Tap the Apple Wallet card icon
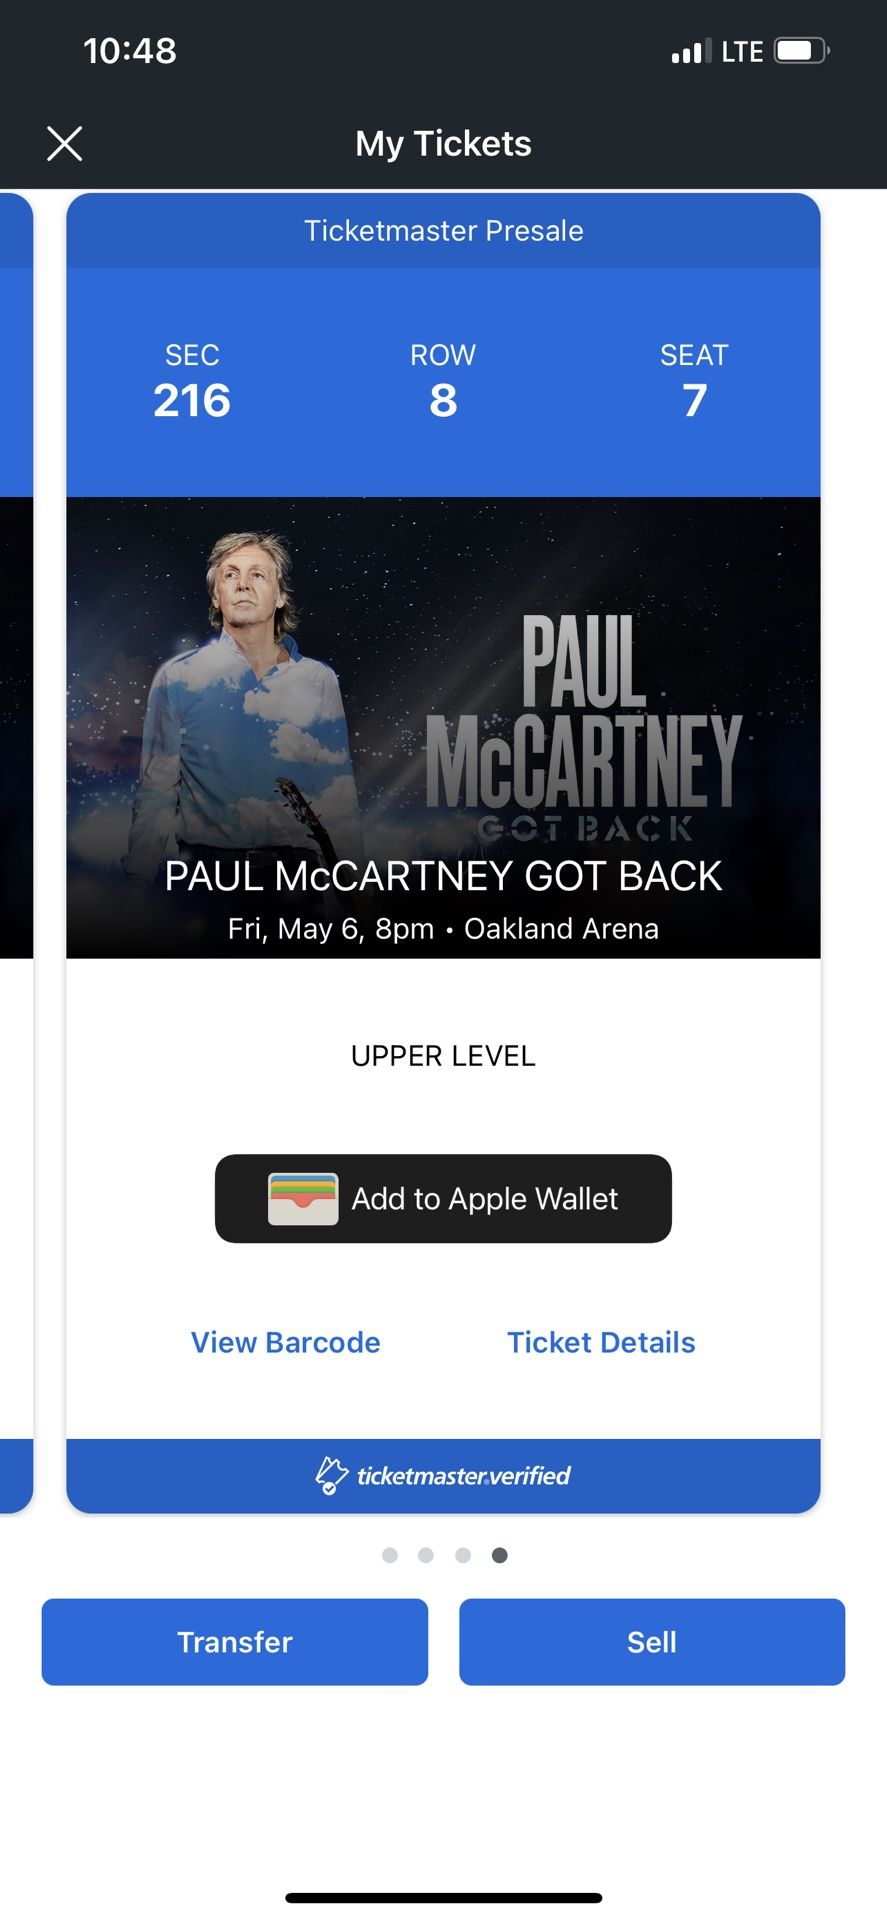The width and height of the screenshot is (887, 1920). point(302,1198)
